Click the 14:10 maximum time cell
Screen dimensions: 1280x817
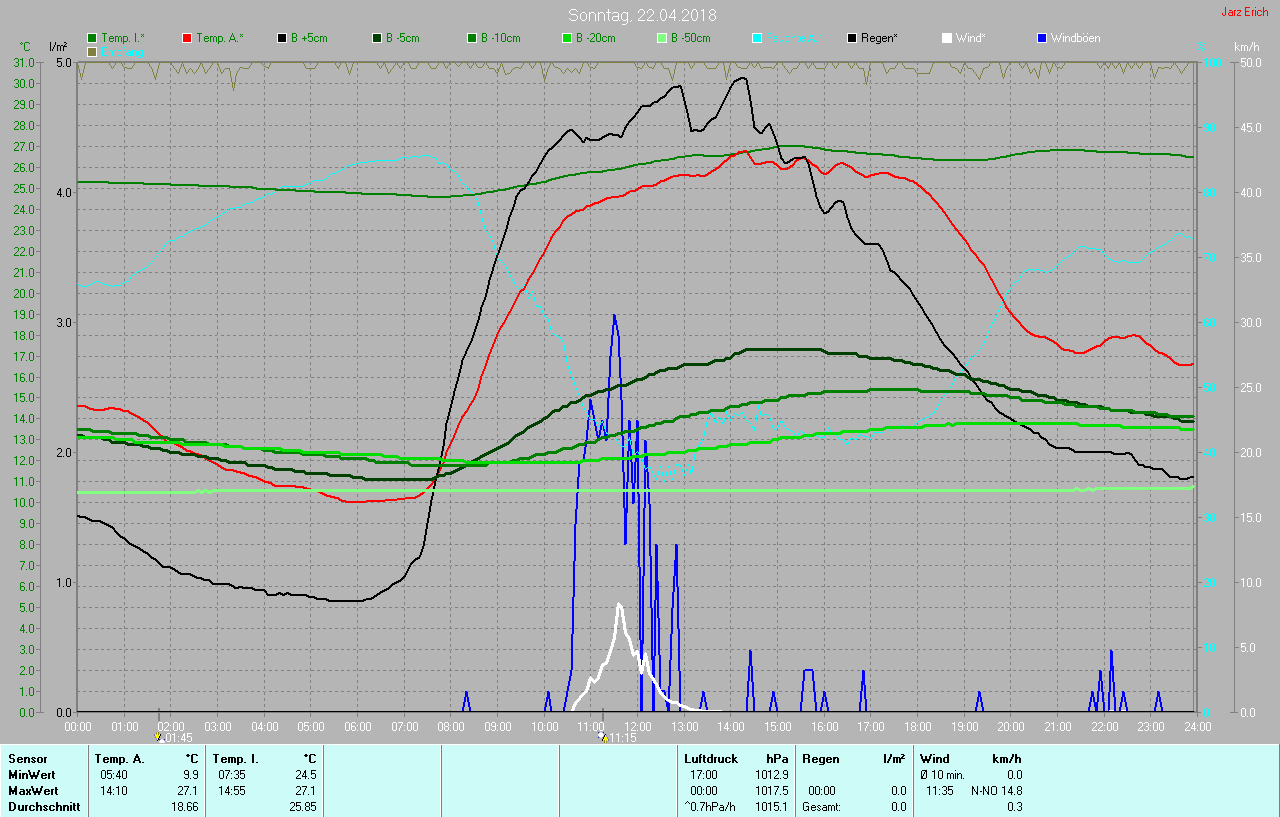[x=114, y=791]
